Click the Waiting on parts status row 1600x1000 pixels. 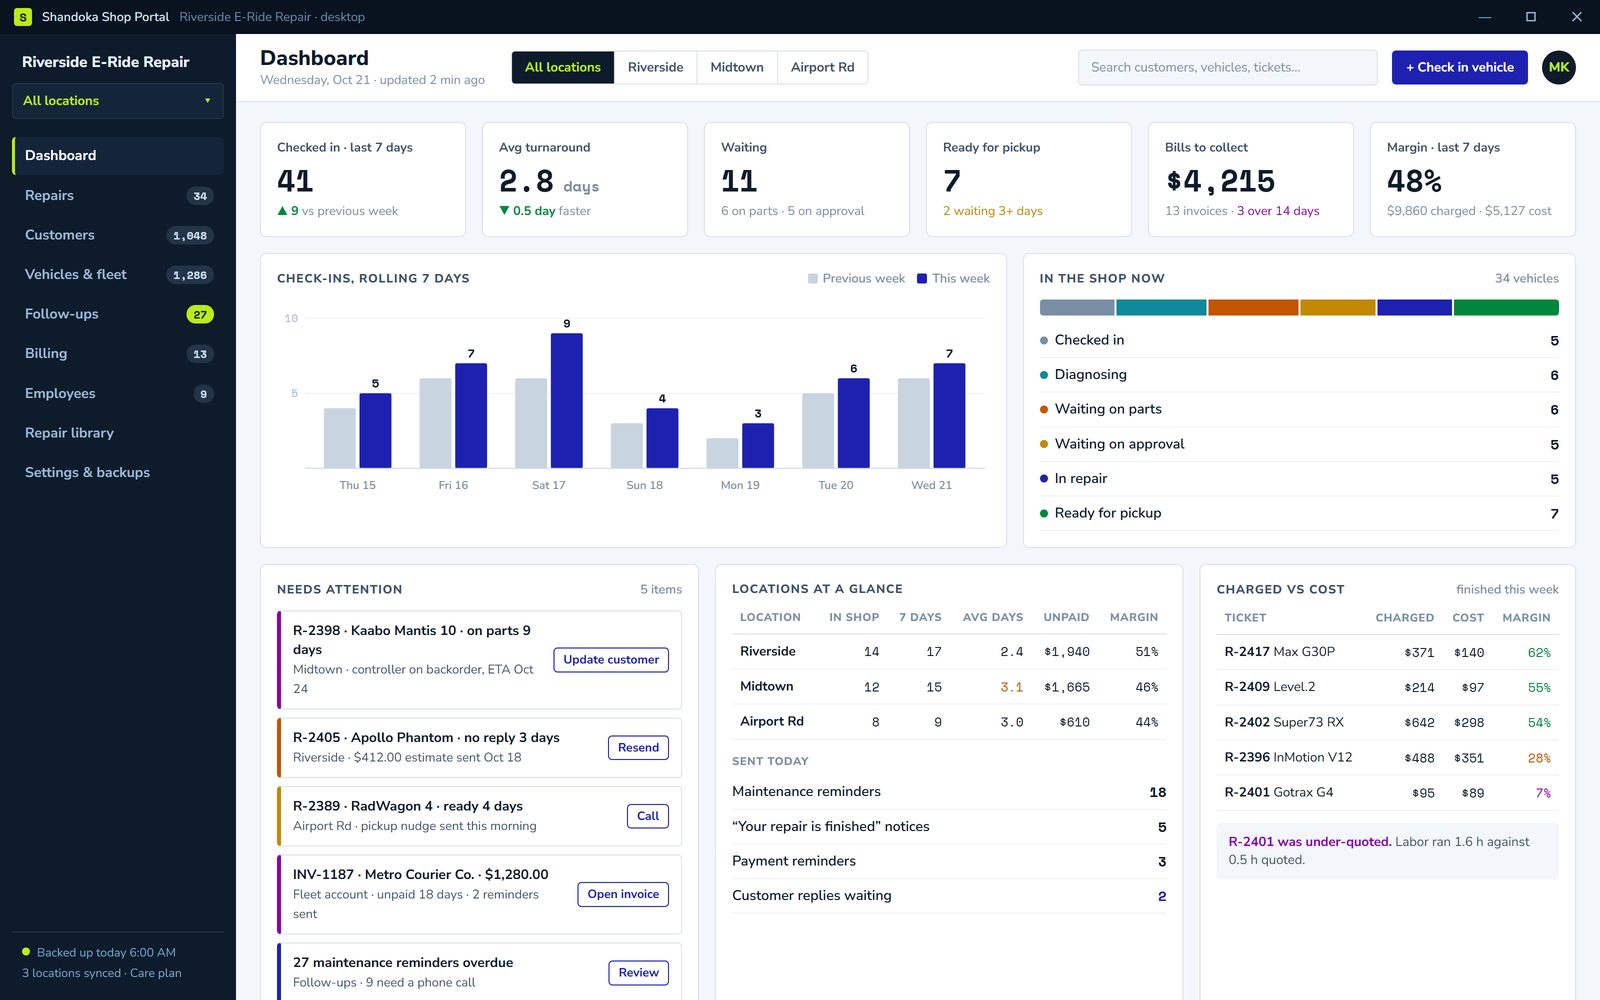coord(1299,409)
